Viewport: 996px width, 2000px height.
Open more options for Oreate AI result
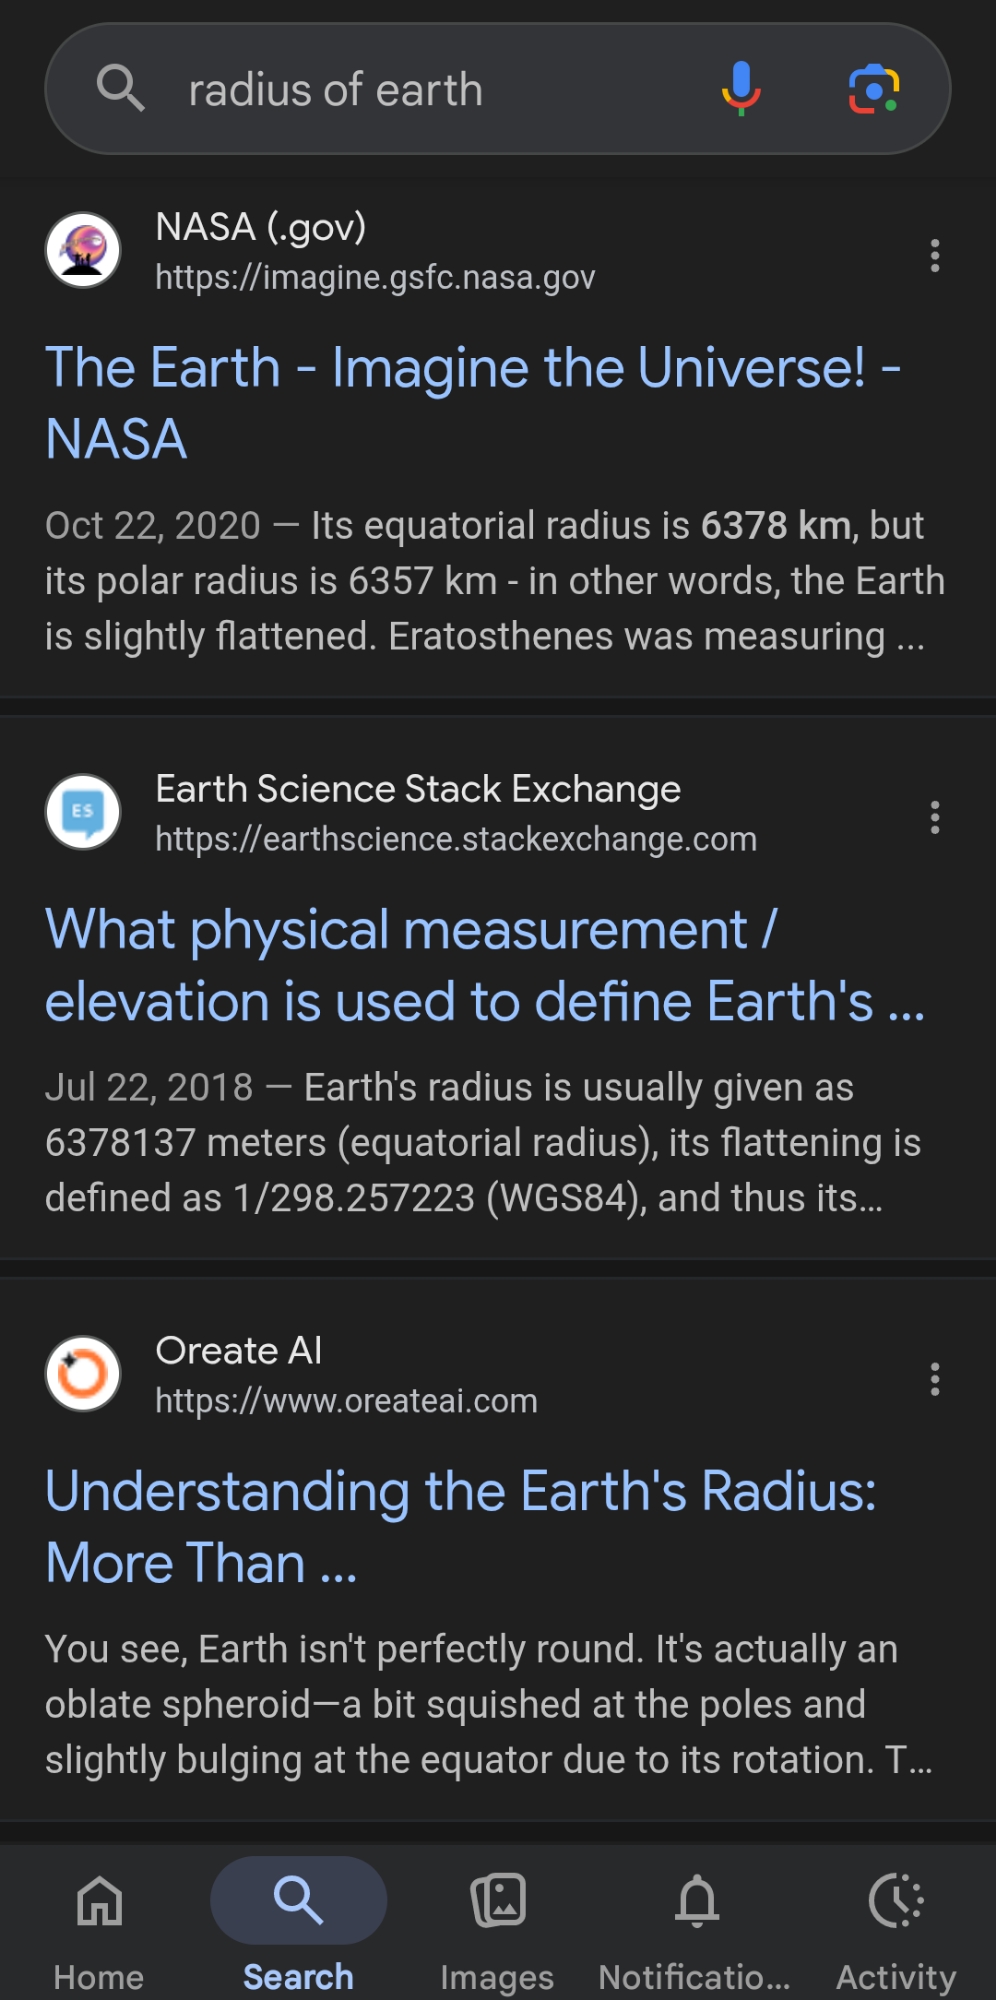[935, 1380]
